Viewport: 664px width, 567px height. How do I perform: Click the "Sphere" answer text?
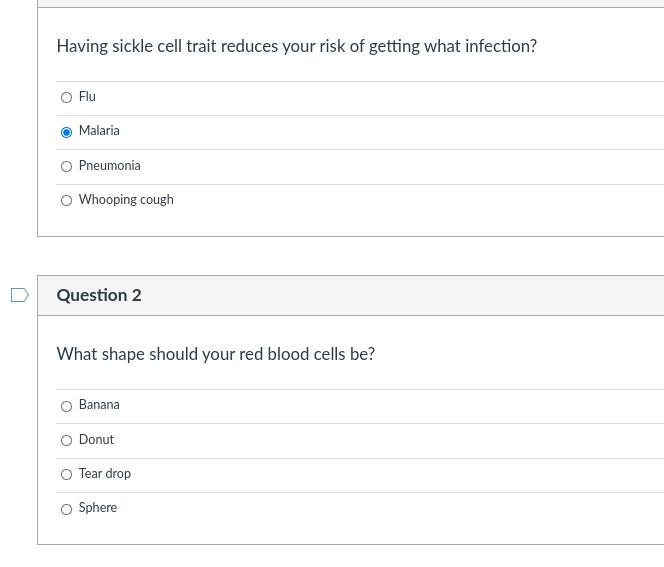98,508
